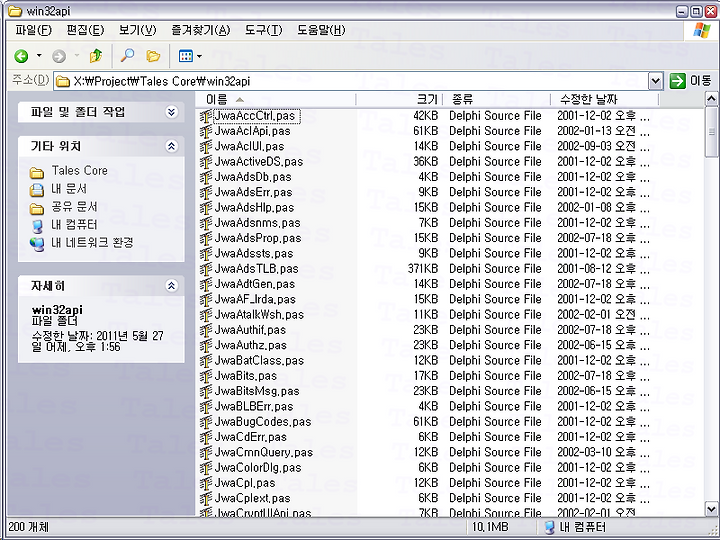Select JwaActiveDS.pas file icon
720x540 pixels.
pyautogui.click(x=206, y=162)
